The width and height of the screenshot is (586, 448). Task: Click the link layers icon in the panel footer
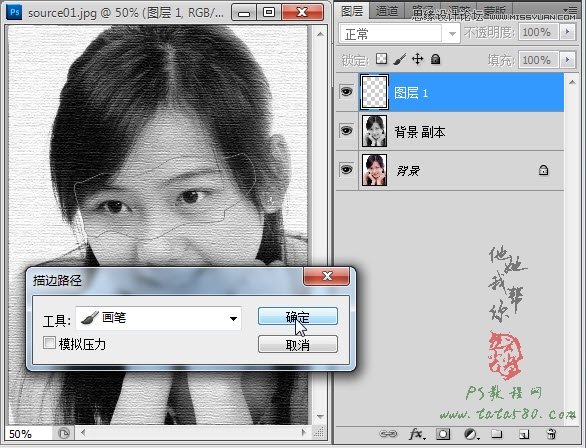coord(388,434)
